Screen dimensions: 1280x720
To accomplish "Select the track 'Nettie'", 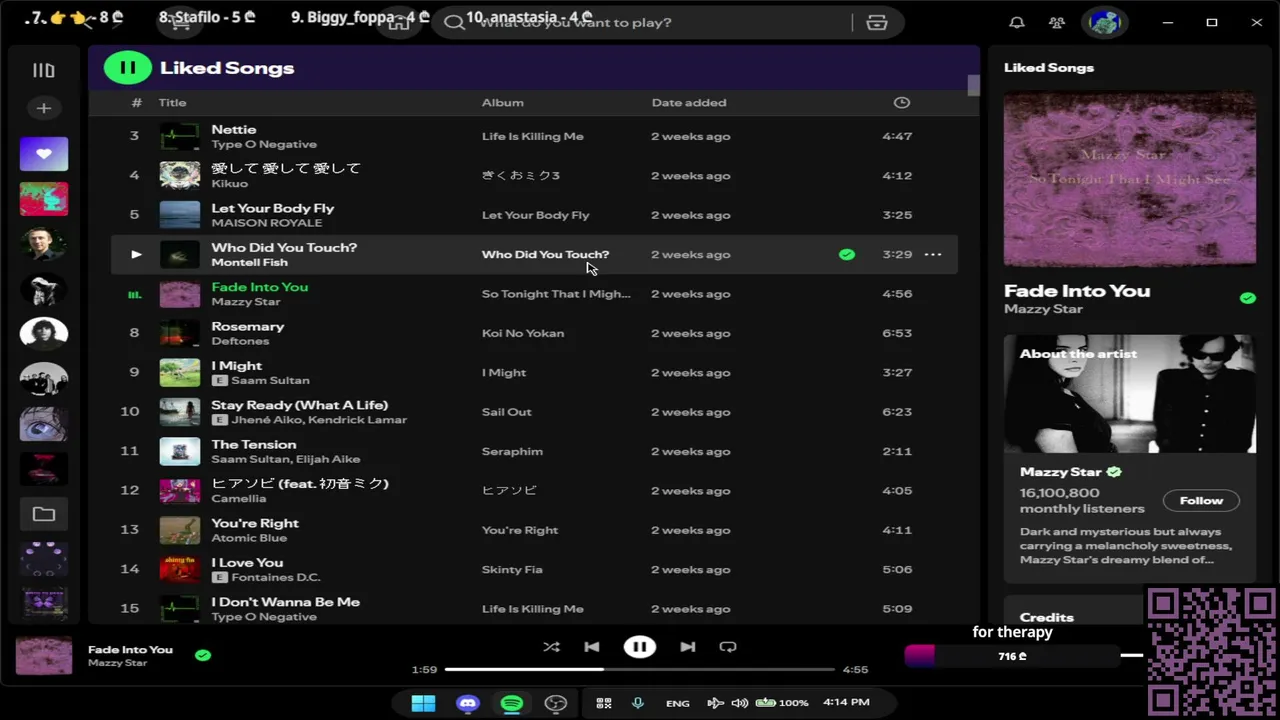I will click(x=234, y=129).
